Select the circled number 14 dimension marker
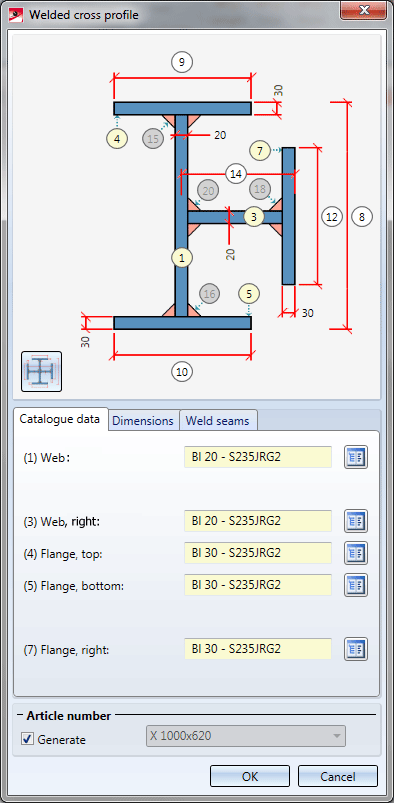This screenshot has height=803, width=394. [236, 174]
